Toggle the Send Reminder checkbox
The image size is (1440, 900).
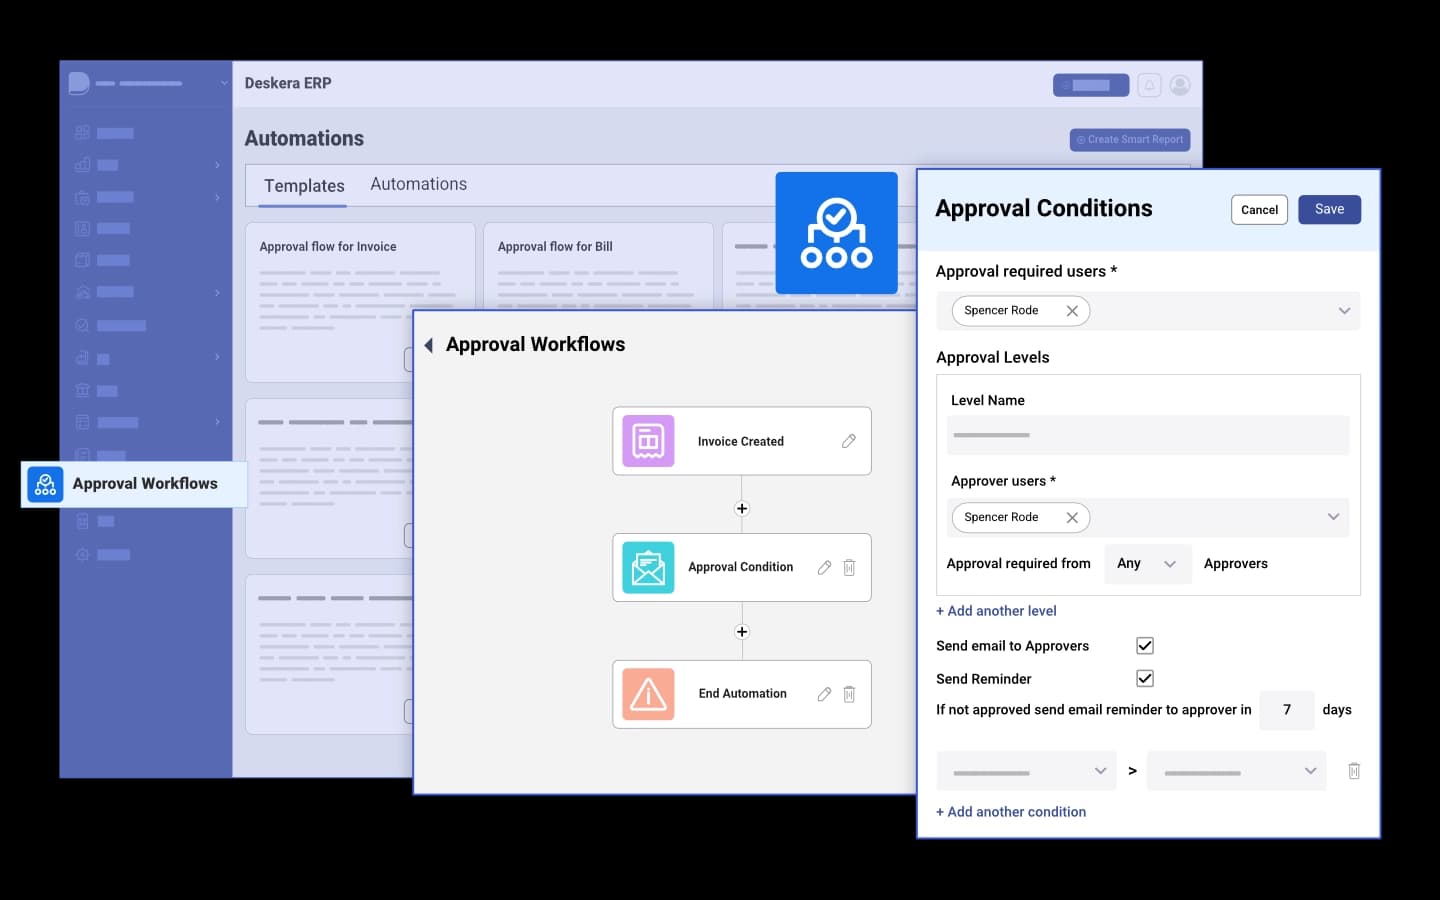[1145, 678]
